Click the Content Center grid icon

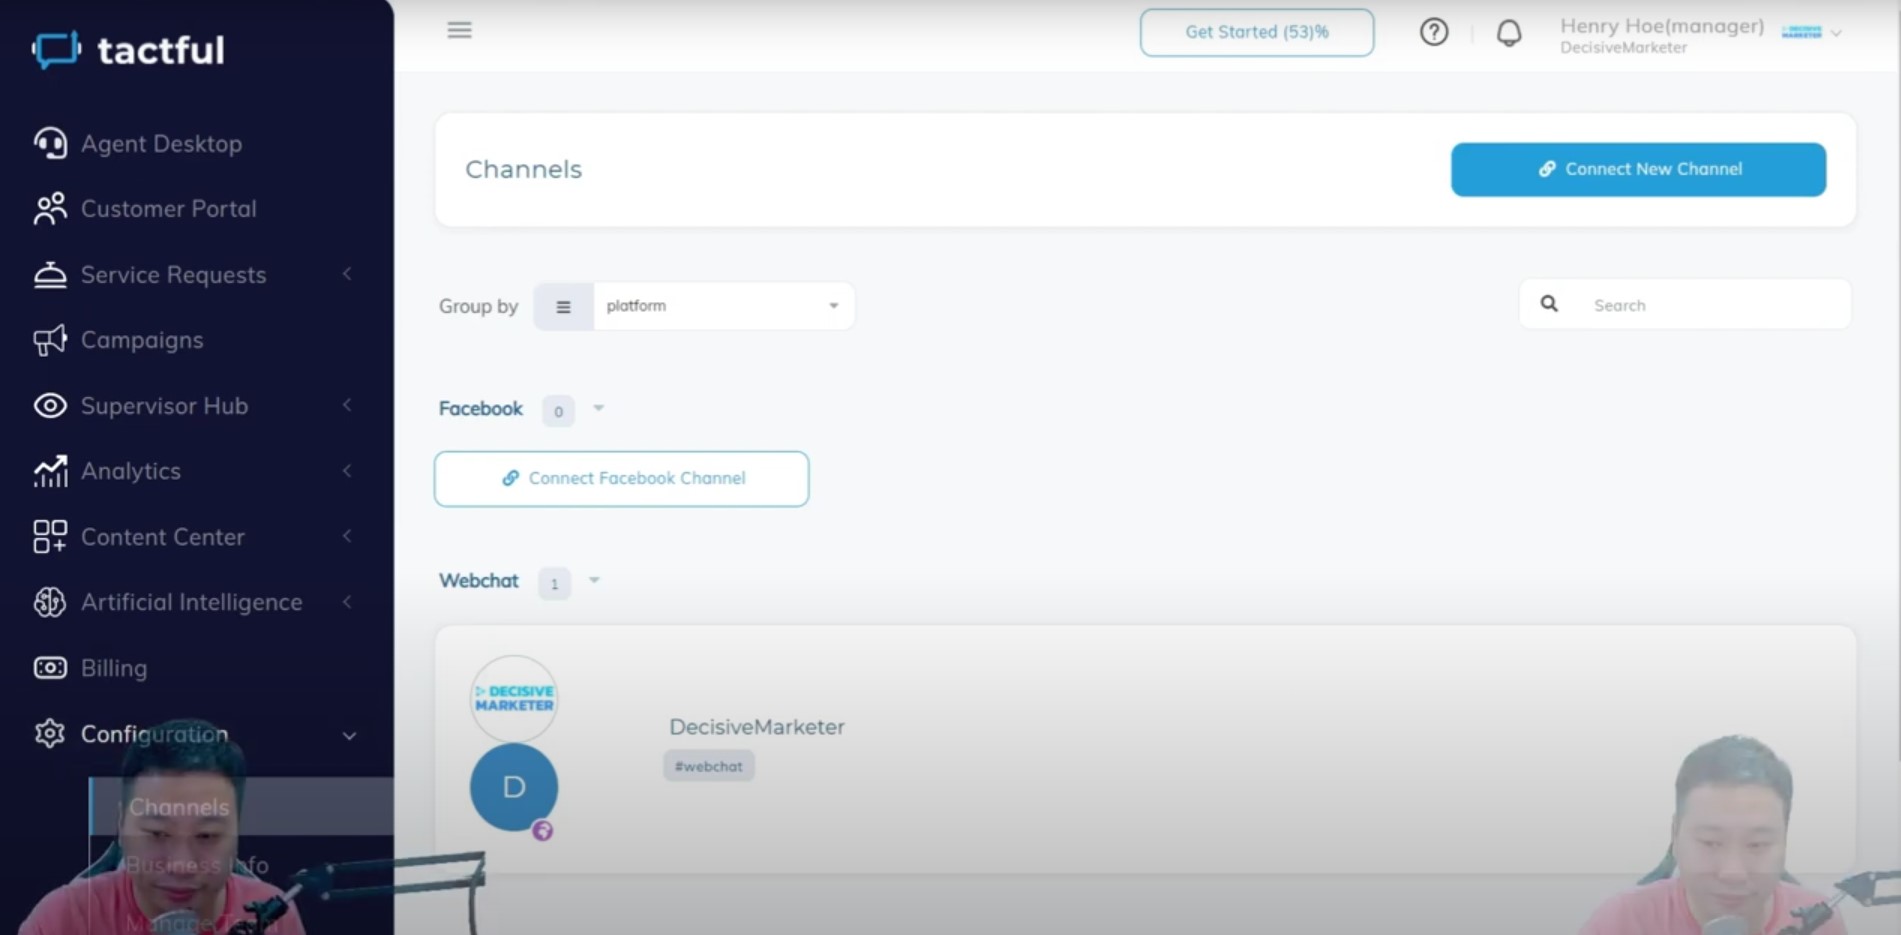point(50,536)
